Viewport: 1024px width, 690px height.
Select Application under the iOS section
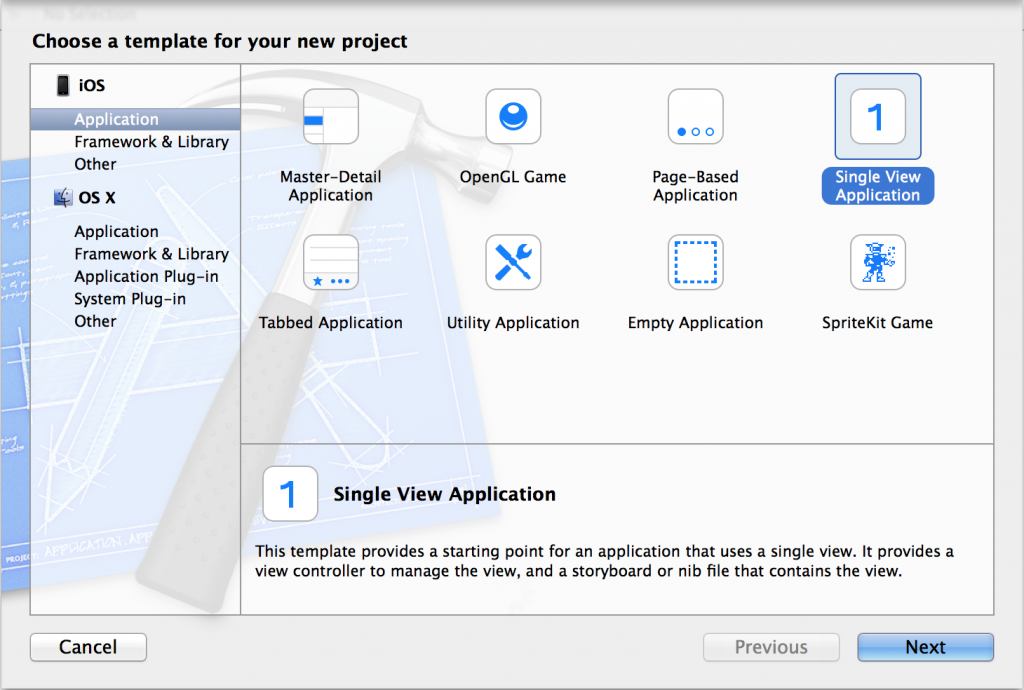point(116,119)
